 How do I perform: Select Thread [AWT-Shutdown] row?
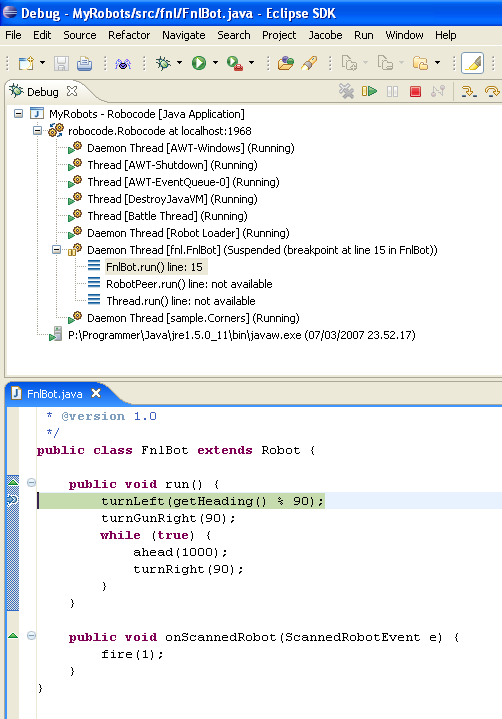[172, 165]
